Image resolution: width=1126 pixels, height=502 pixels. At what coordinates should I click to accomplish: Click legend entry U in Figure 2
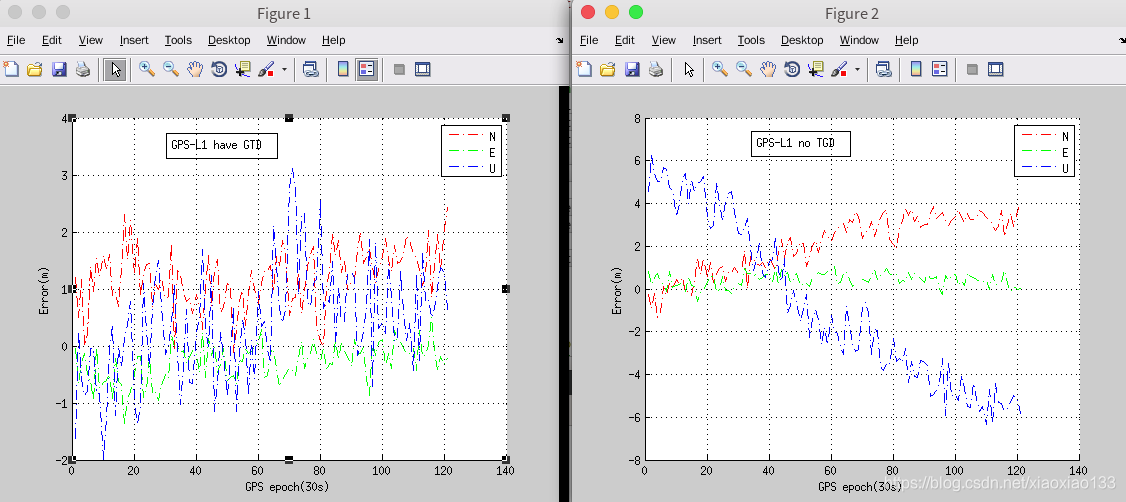1045,168
